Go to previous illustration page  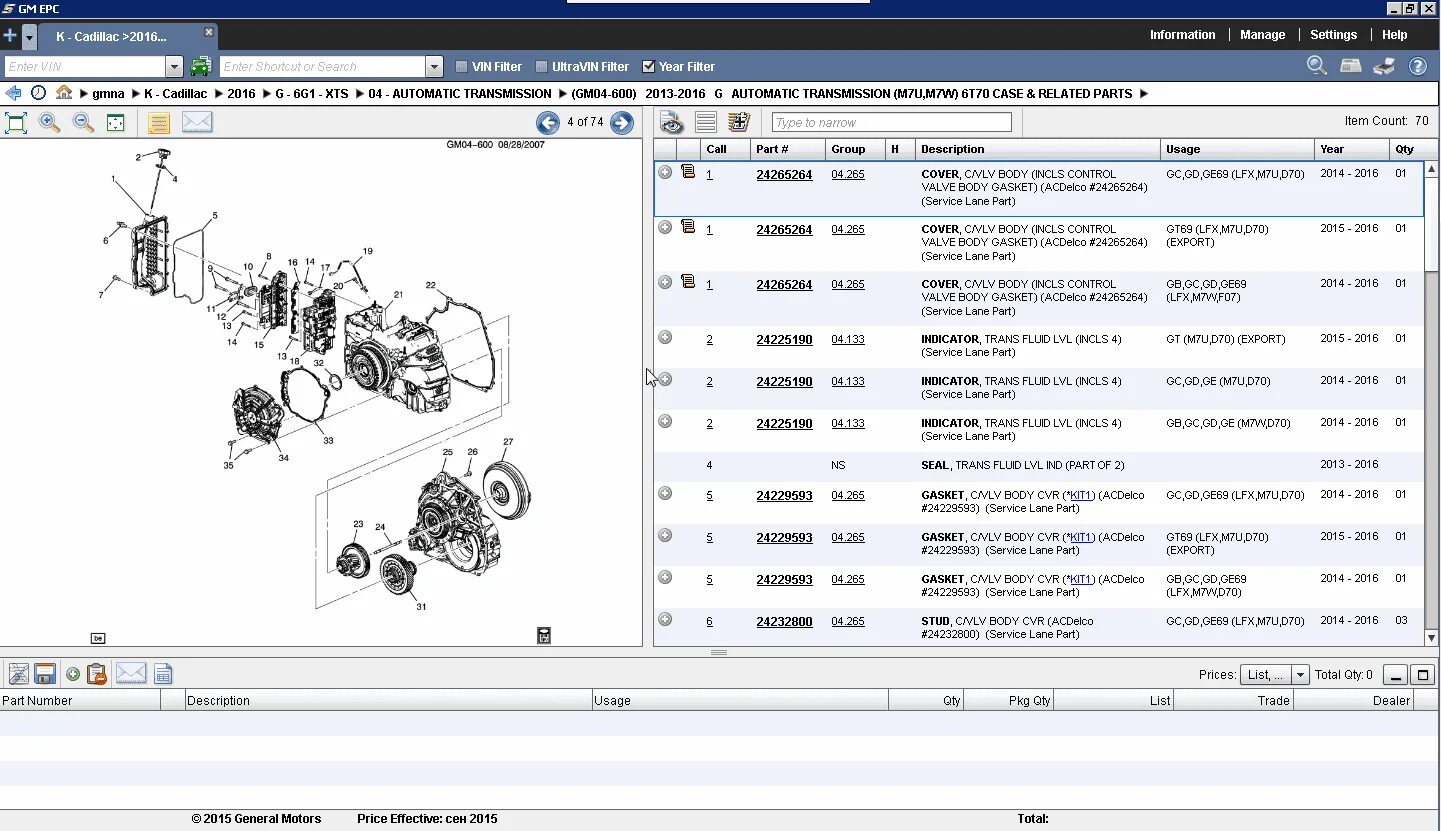[548, 123]
